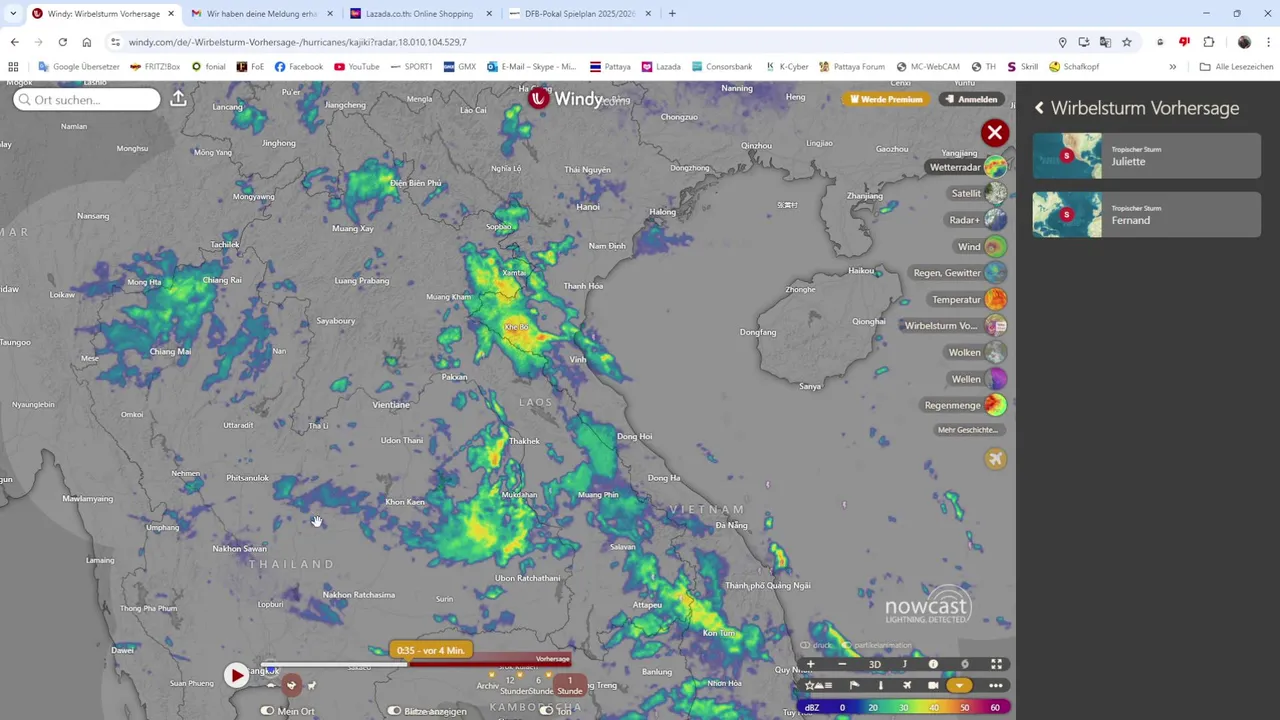This screenshot has height=720, width=1280.
Task: Click the 0:35 vor 4 Min. time marker
Action: pos(431,650)
